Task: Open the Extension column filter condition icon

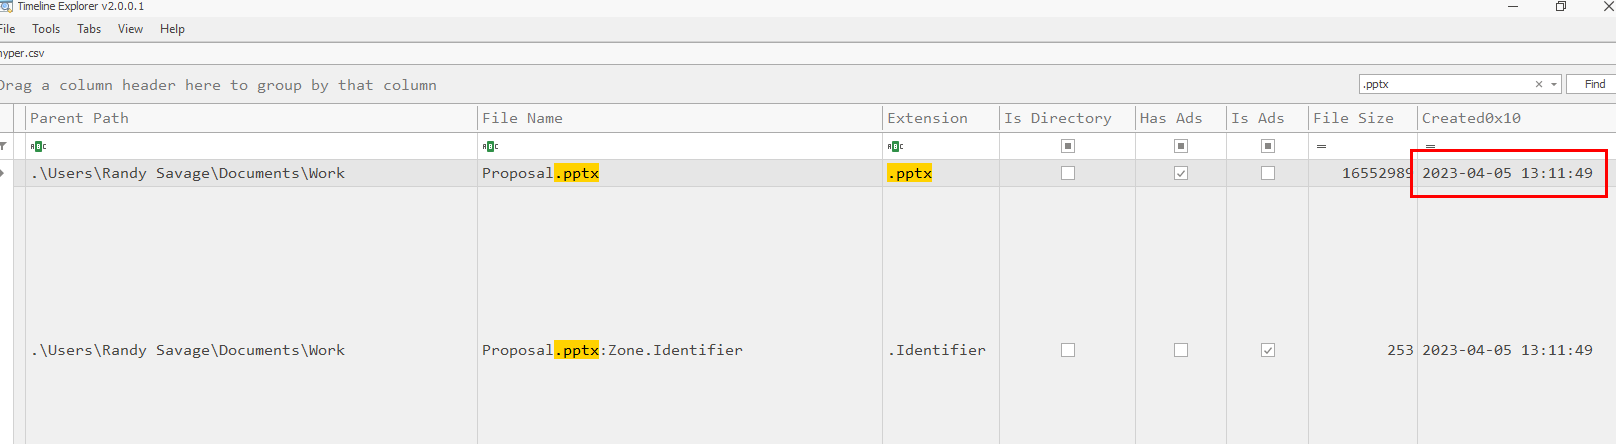Action: pyautogui.click(x=895, y=146)
